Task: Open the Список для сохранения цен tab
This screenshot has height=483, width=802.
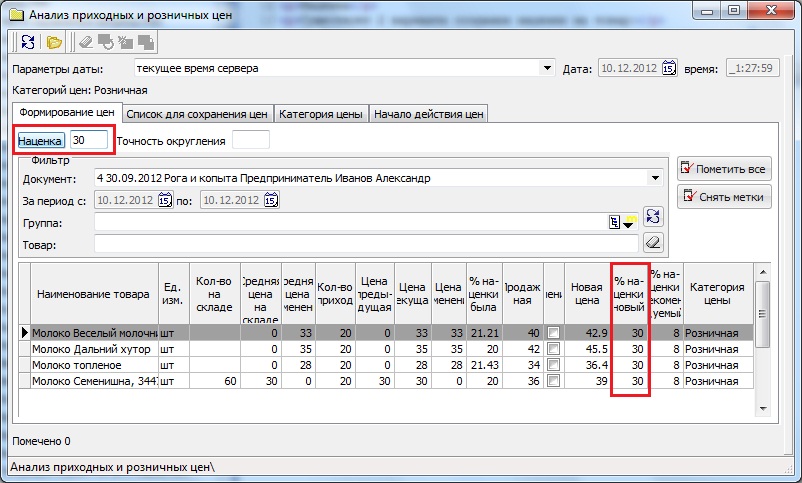Action: tap(197, 114)
